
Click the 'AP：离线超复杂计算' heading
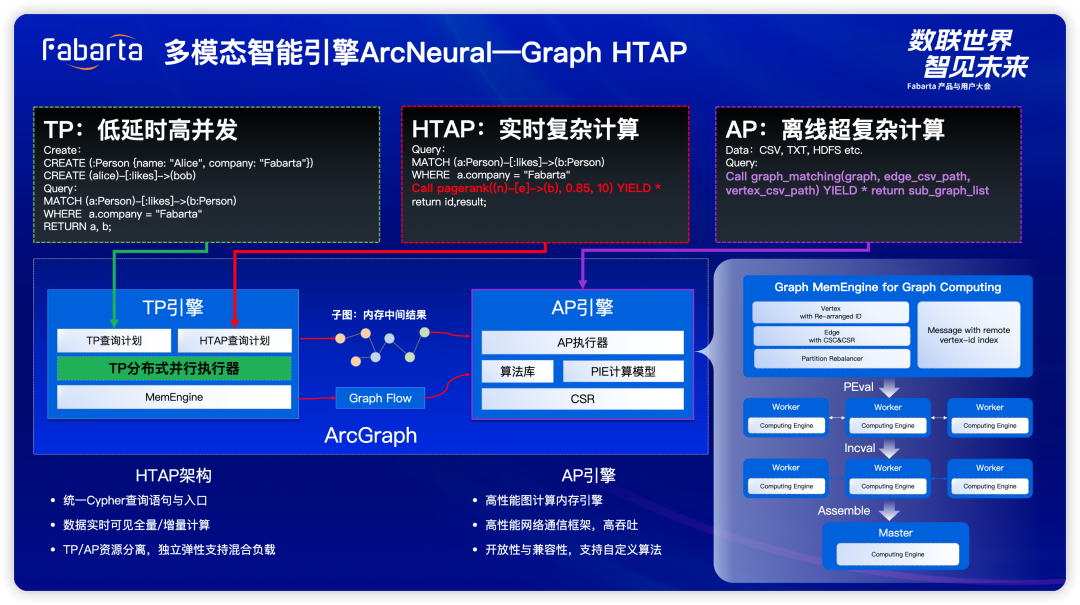coord(835,129)
